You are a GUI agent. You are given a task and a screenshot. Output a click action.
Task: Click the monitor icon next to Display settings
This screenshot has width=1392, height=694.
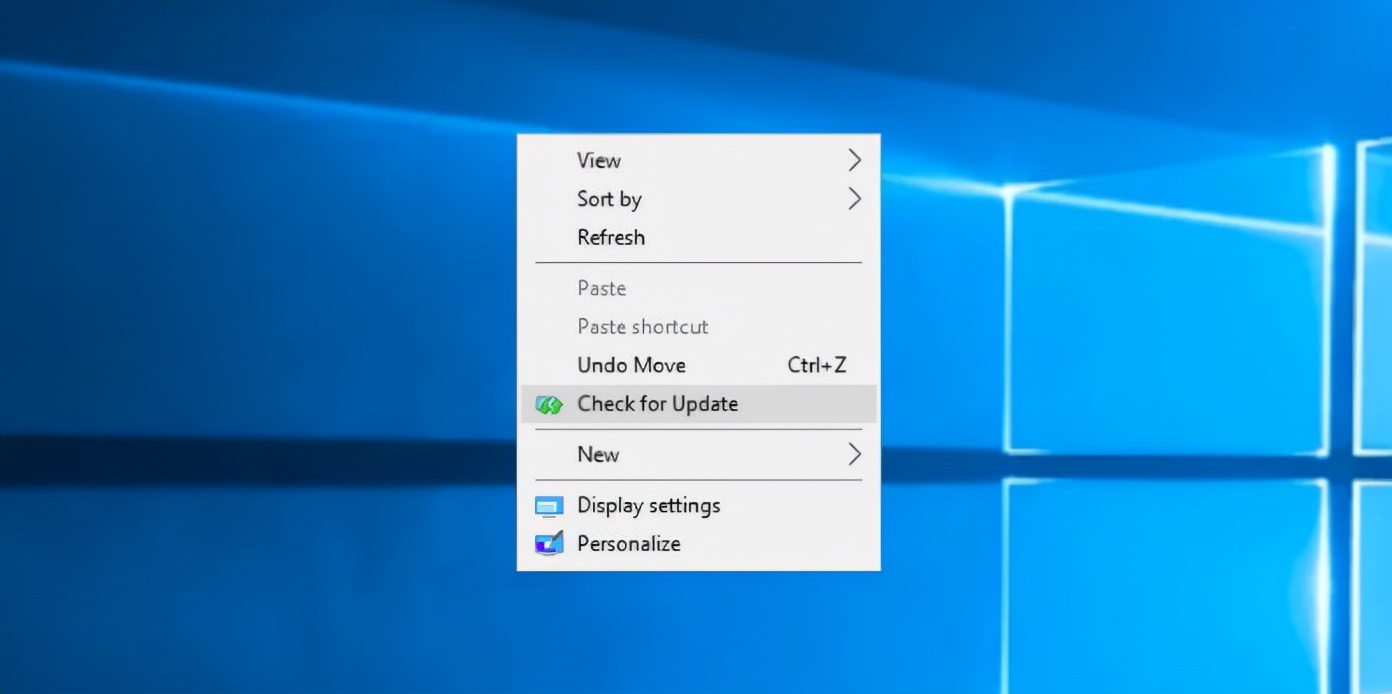point(548,506)
